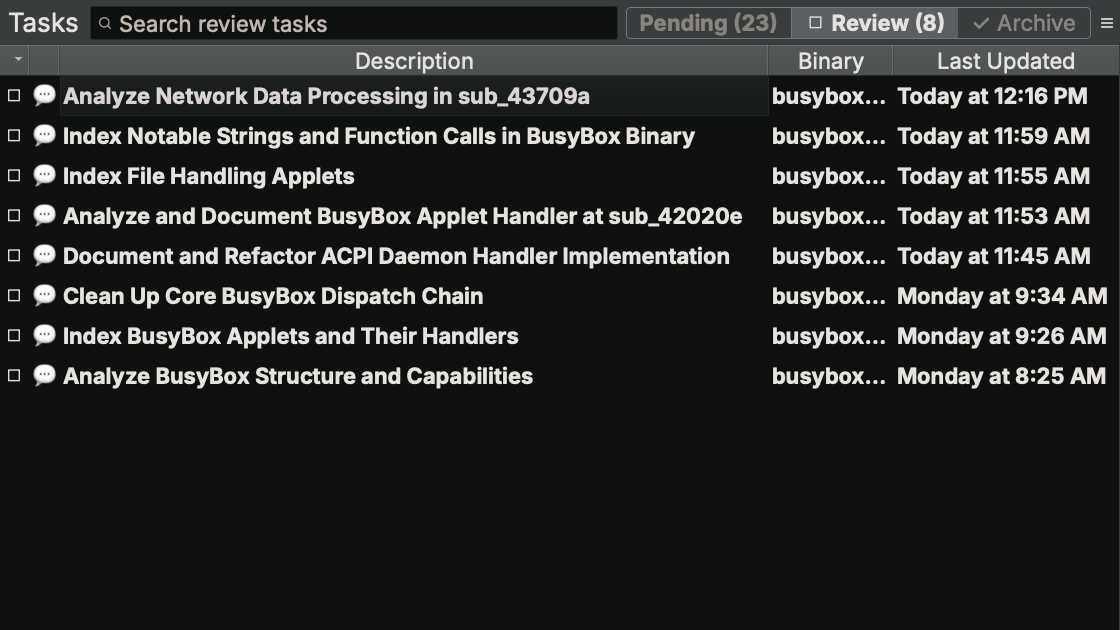1120x630 pixels.
Task: Open the comment icon for Index File Handling Applets
Action: pyautogui.click(x=44, y=176)
